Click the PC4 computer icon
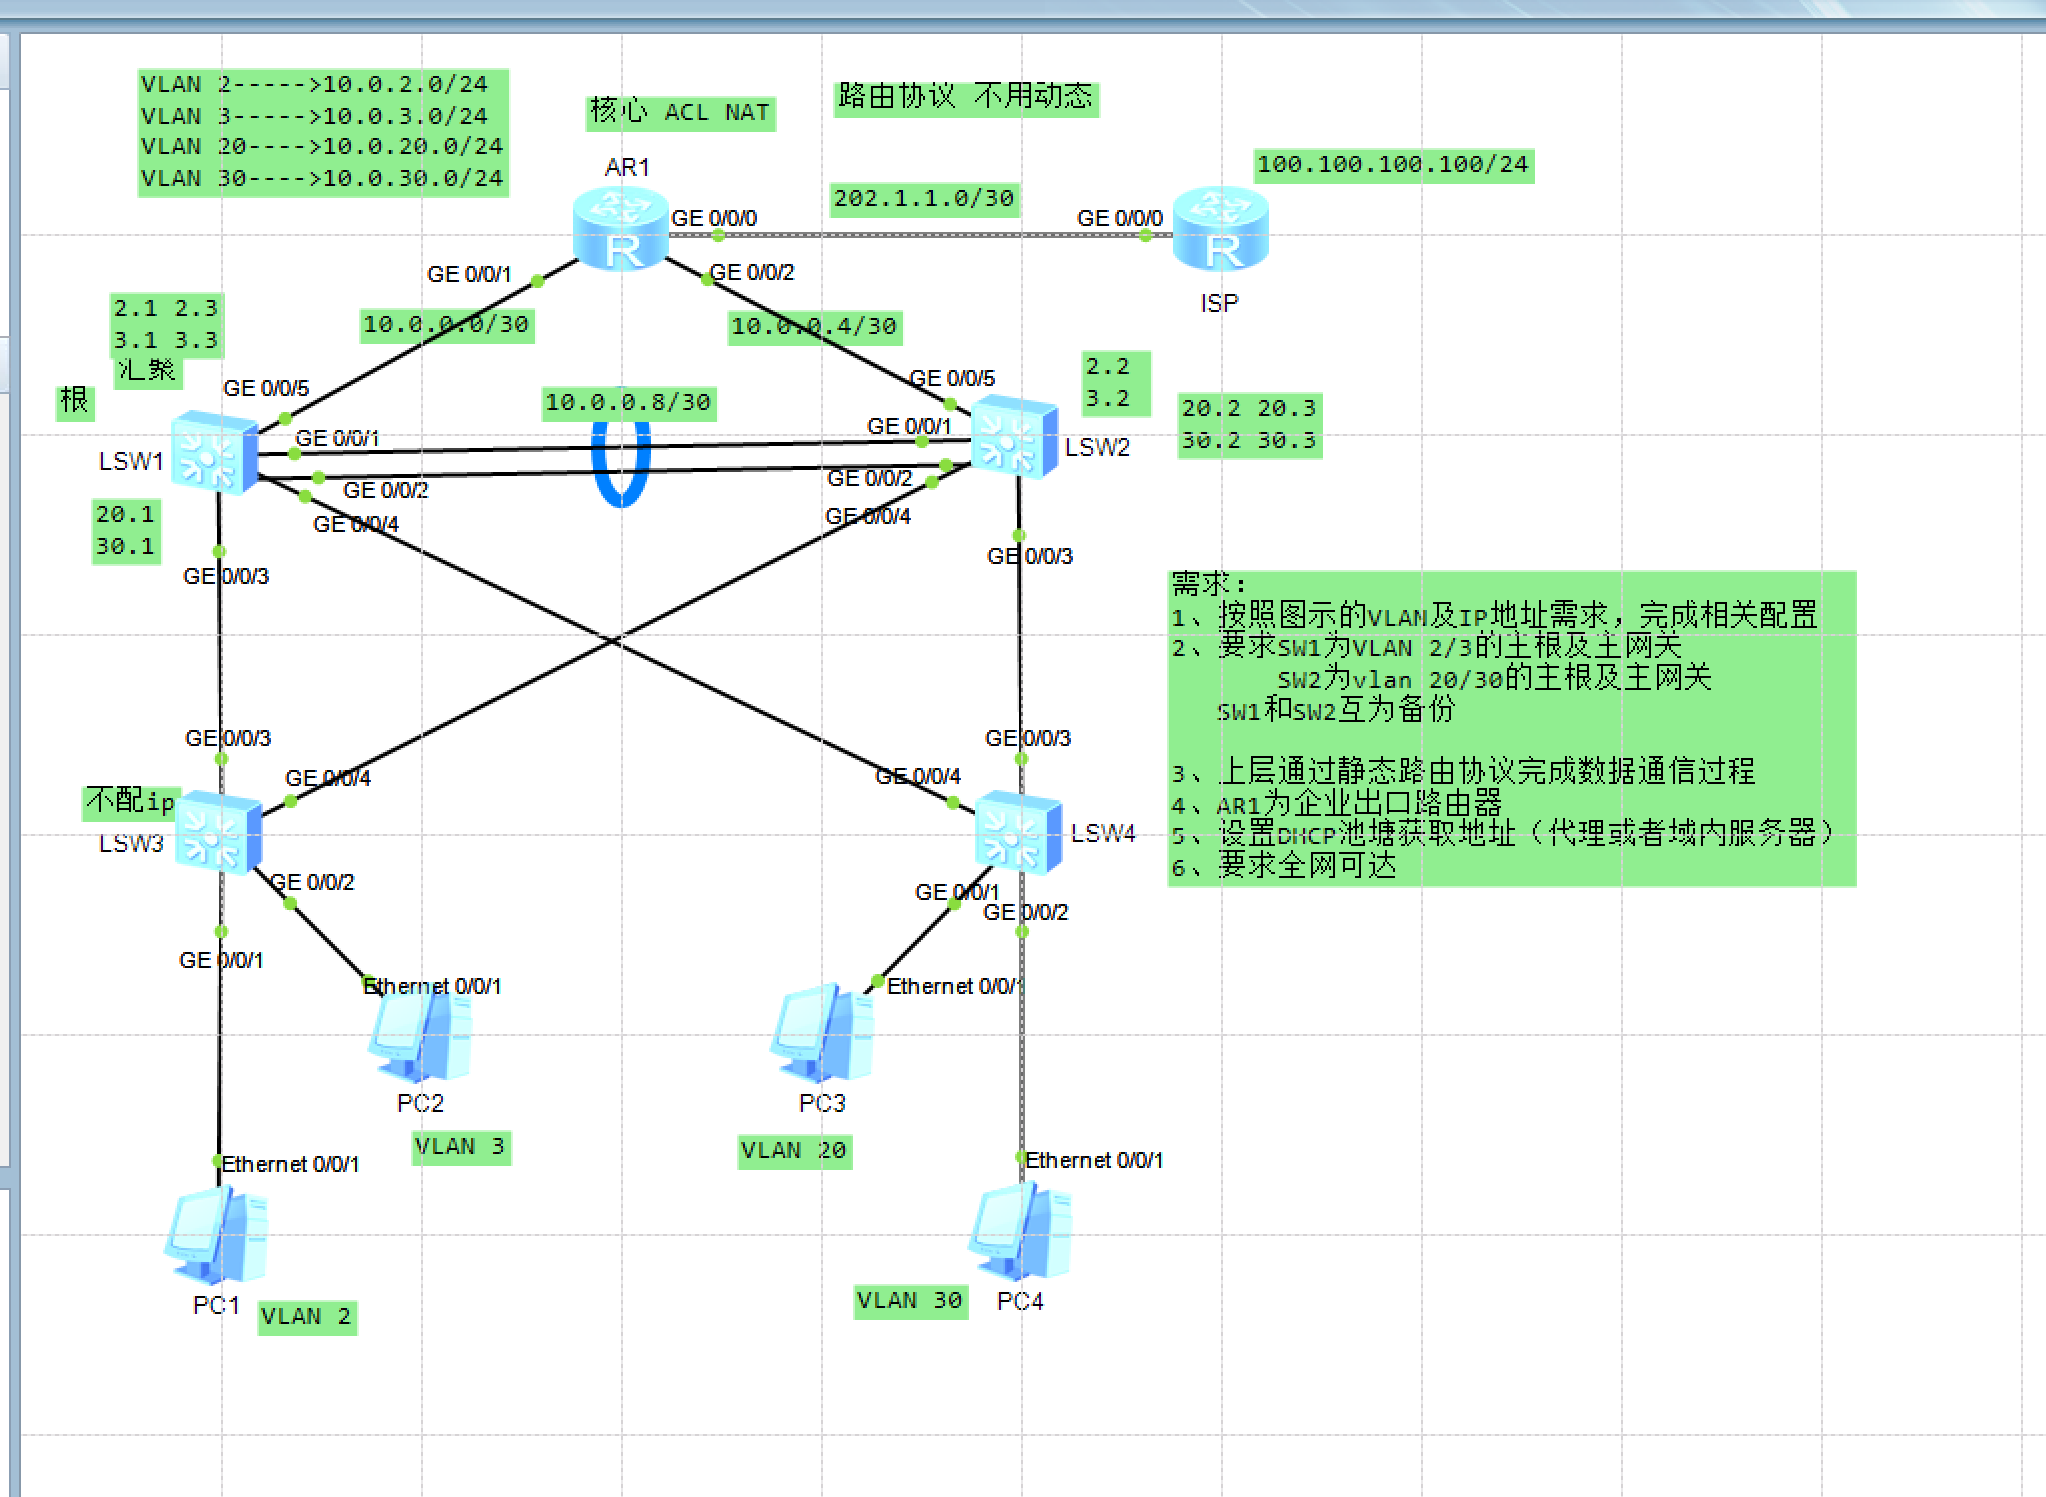Image resolution: width=2046 pixels, height=1497 pixels. pyautogui.click(x=1020, y=1232)
